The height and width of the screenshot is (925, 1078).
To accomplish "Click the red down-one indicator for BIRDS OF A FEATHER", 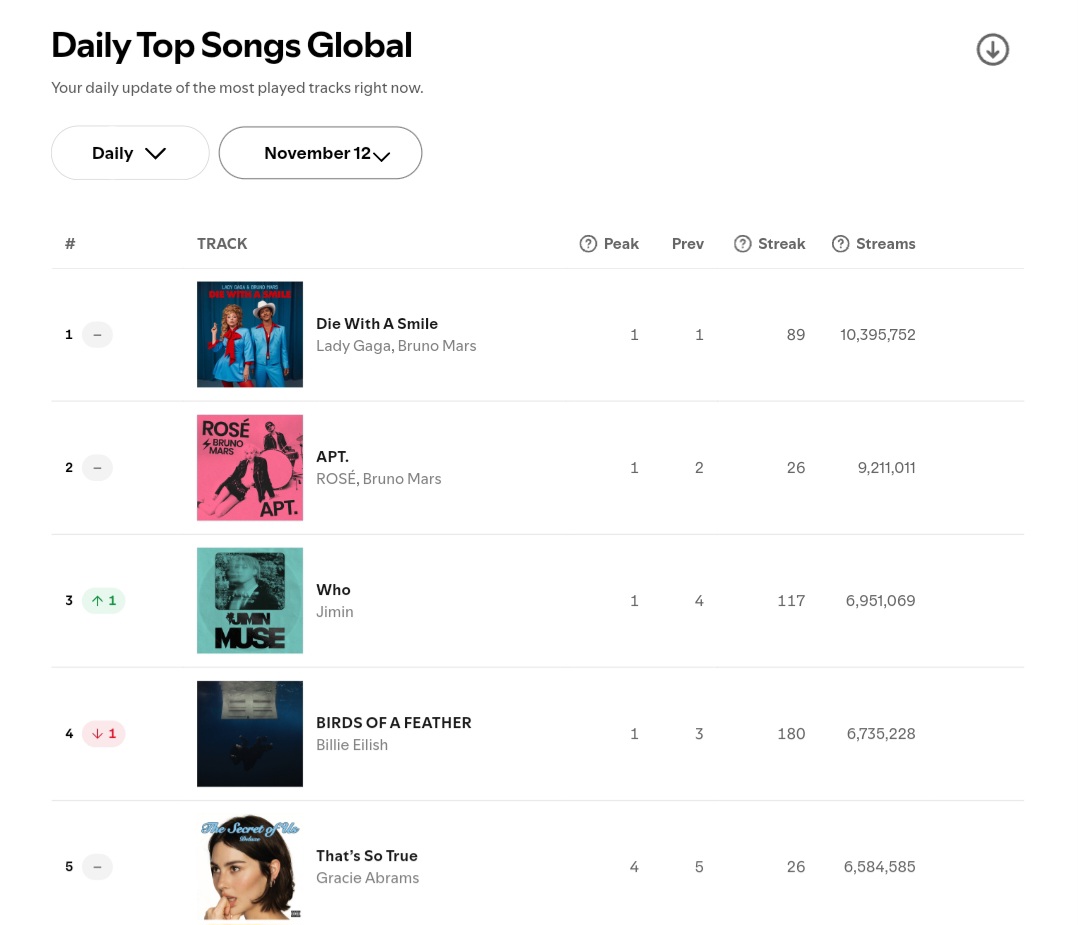I will (103, 734).
